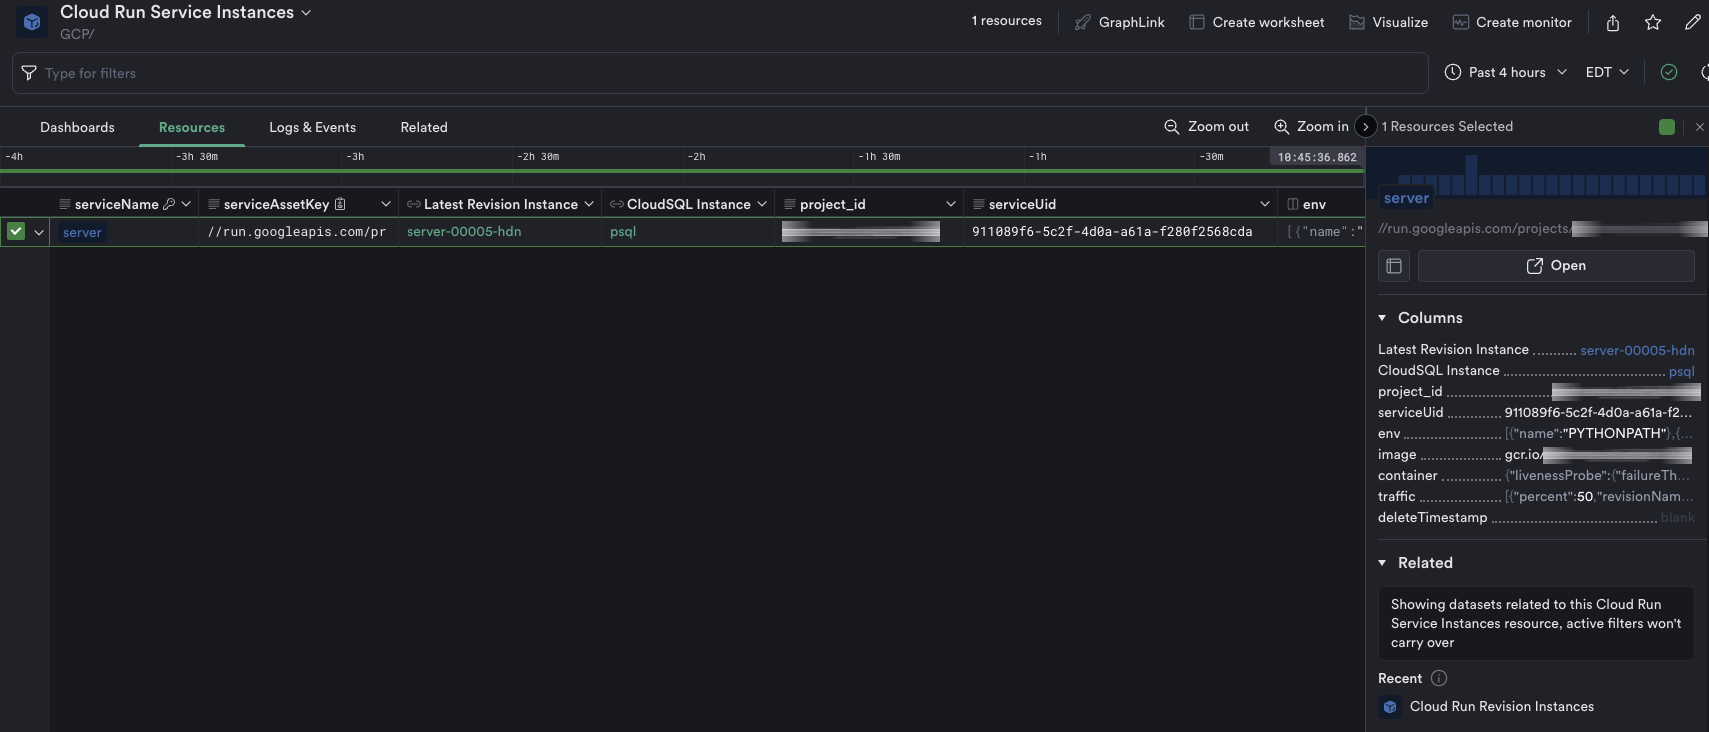This screenshot has width=1709, height=732.
Task: Open the server link in table row
Action: (x=82, y=232)
